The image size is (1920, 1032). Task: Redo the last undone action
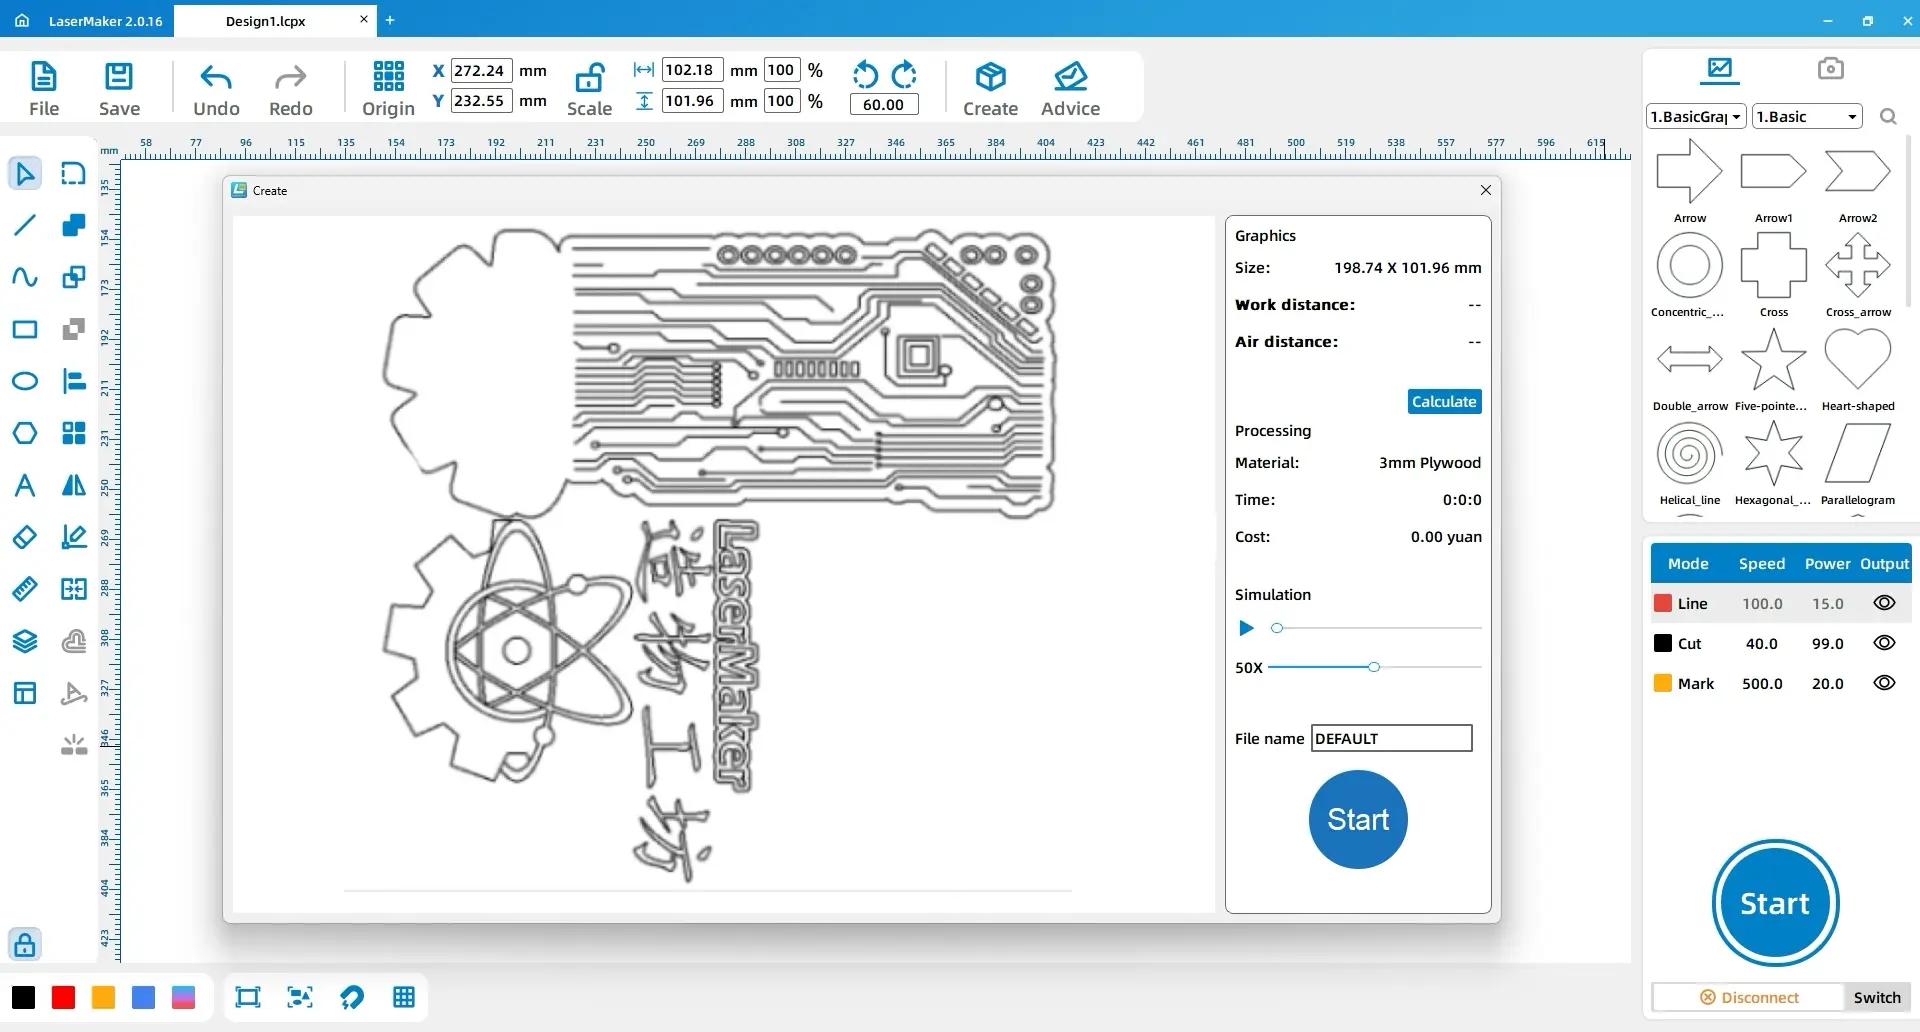(x=291, y=77)
